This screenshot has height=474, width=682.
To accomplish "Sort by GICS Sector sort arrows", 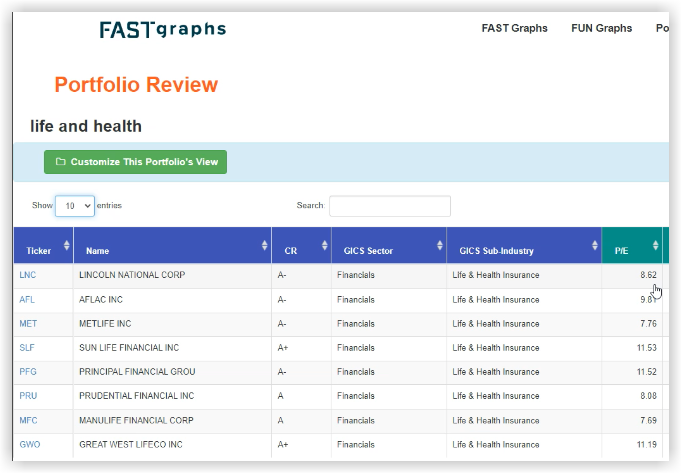I will pyautogui.click(x=440, y=245).
